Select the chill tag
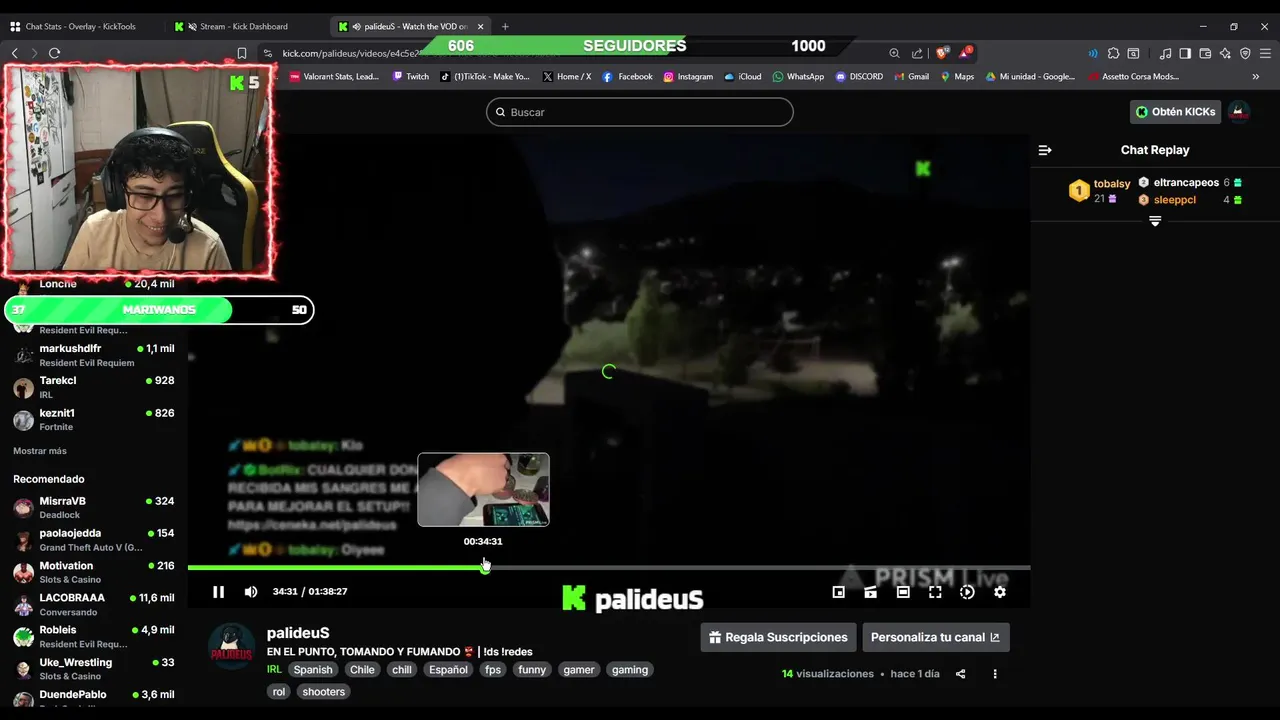 402,670
